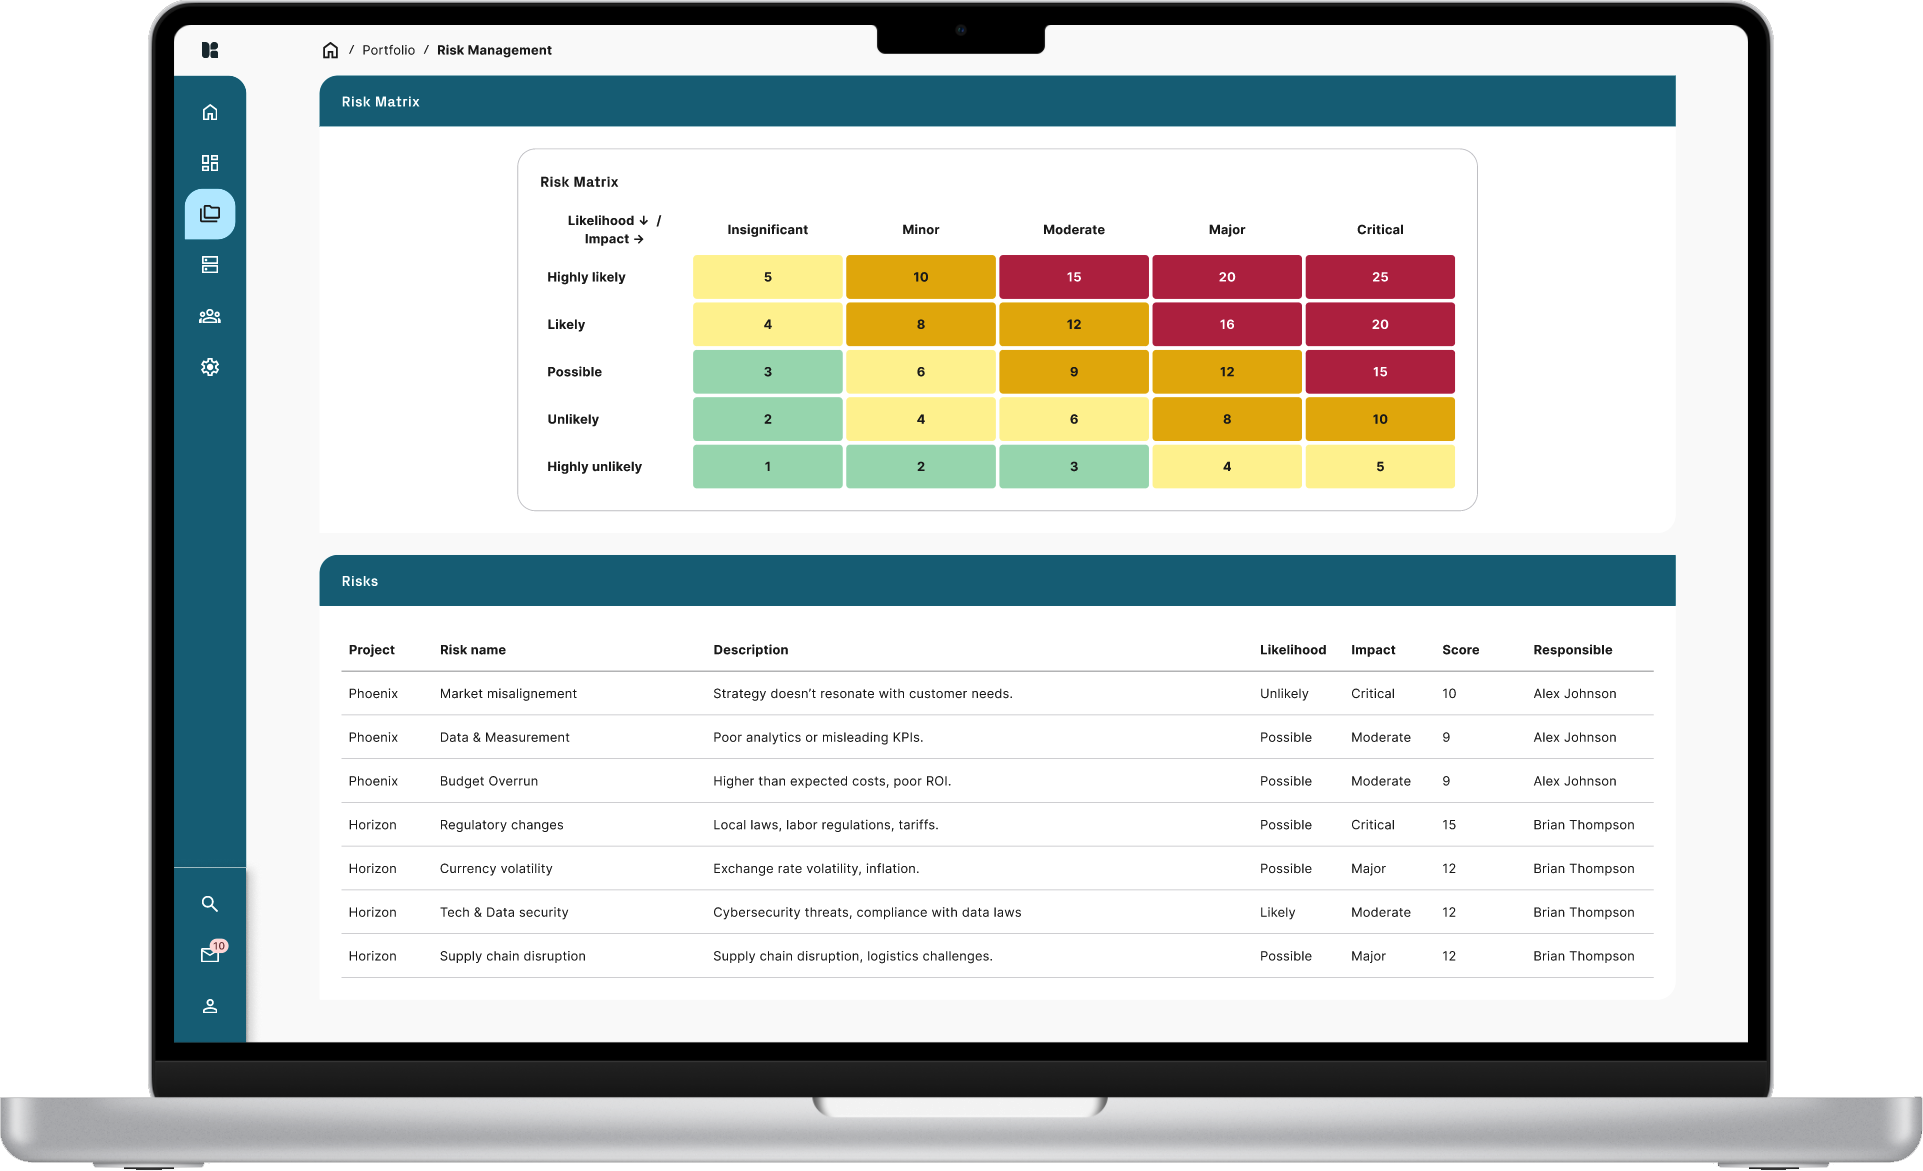Viewport: 1923px width, 1171px height.
Task: Open the Home icon in sidebar
Action: click(x=210, y=112)
